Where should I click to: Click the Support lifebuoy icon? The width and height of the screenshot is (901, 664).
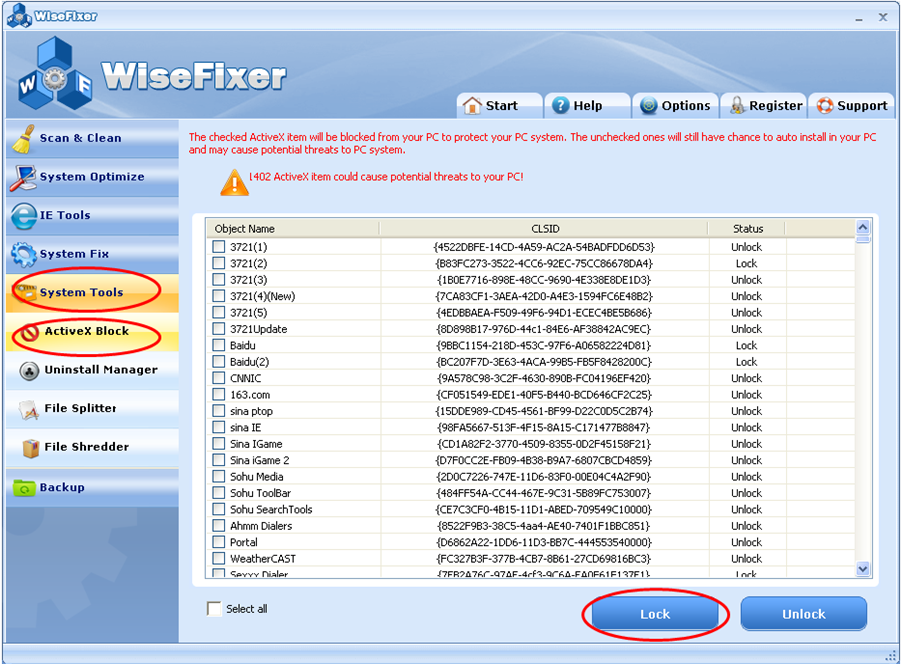[825, 106]
